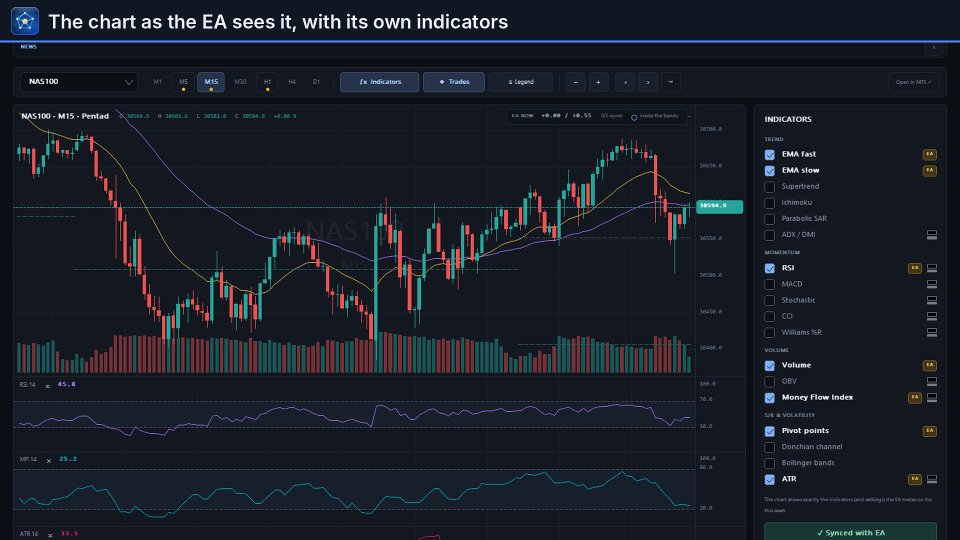Click the EA badge beside Volume
Image resolution: width=960 pixels, height=540 pixels.
[x=929, y=366]
